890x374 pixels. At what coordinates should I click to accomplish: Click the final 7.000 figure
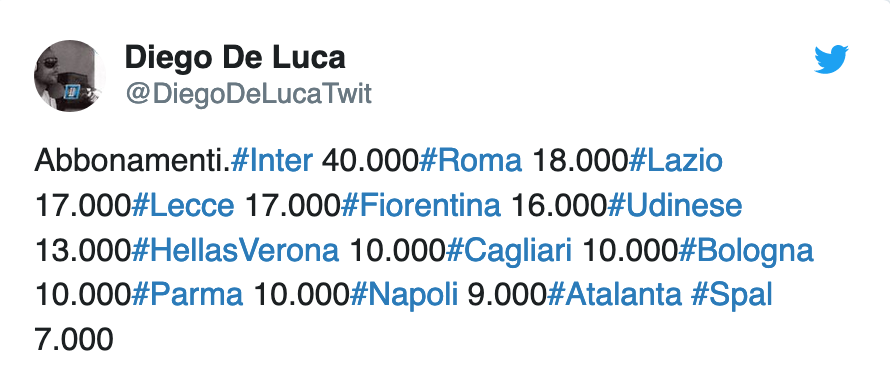click(74, 340)
